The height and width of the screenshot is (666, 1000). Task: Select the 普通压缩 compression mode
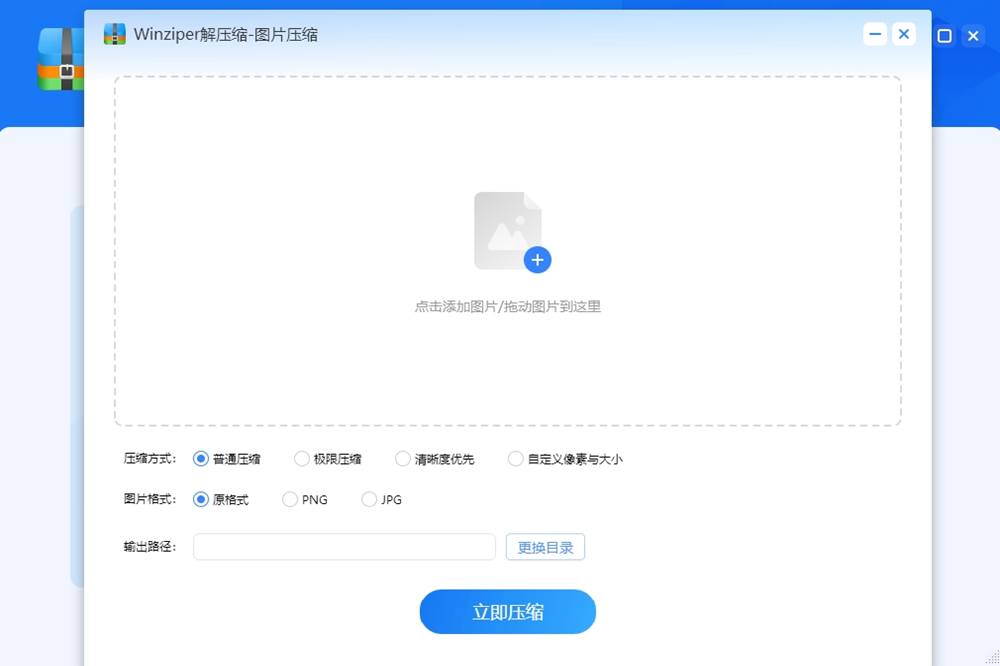pyautogui.click(x=199, y=458)
